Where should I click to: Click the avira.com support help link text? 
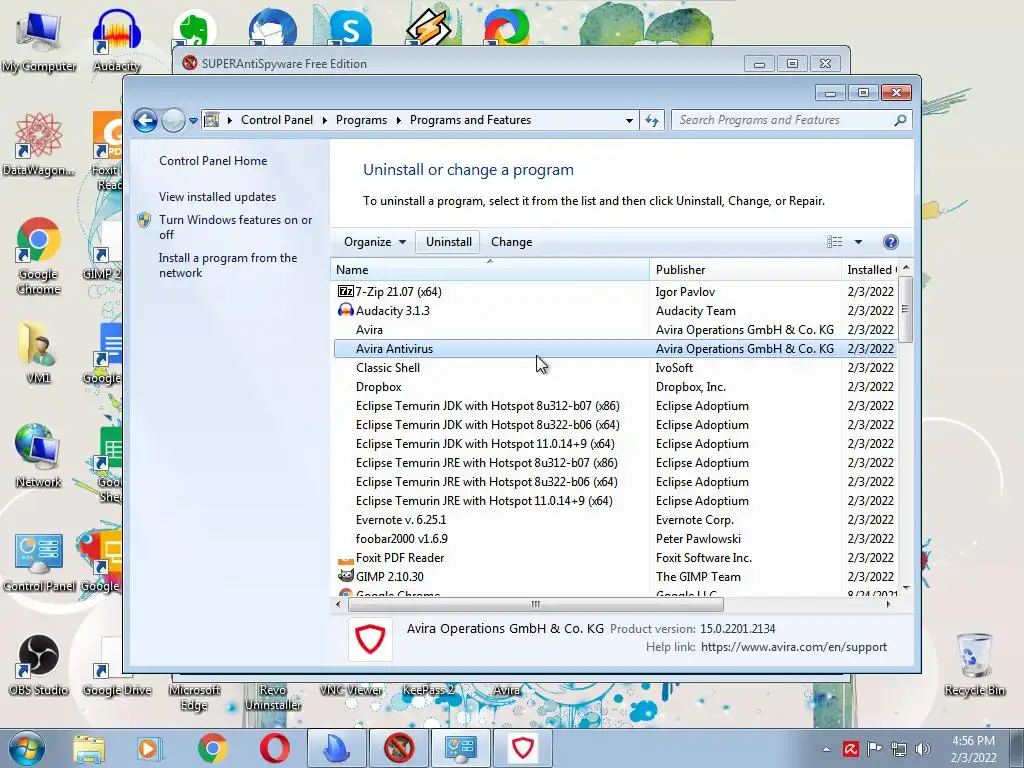coord(793,647)
